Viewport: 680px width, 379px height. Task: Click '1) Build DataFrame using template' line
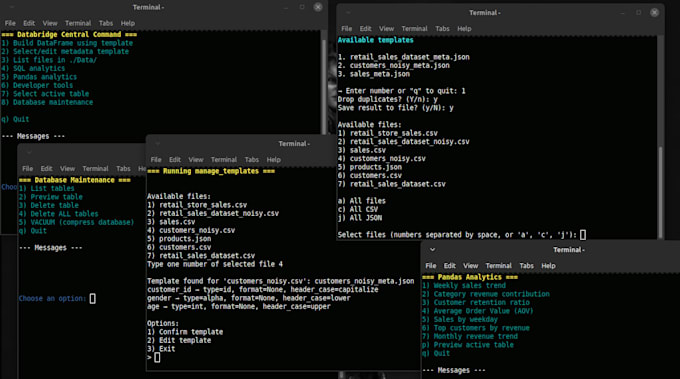[x=67, y=43]
